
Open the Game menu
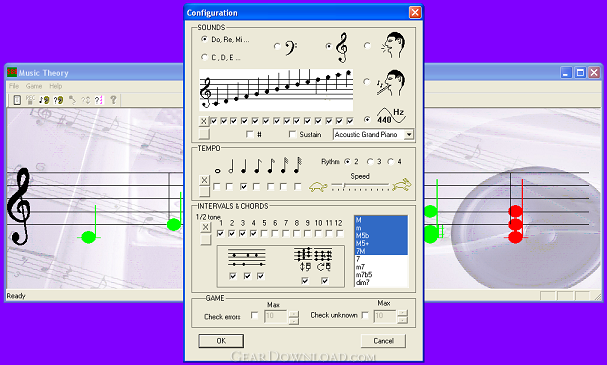pyautogui.click(x=34, y=86)
